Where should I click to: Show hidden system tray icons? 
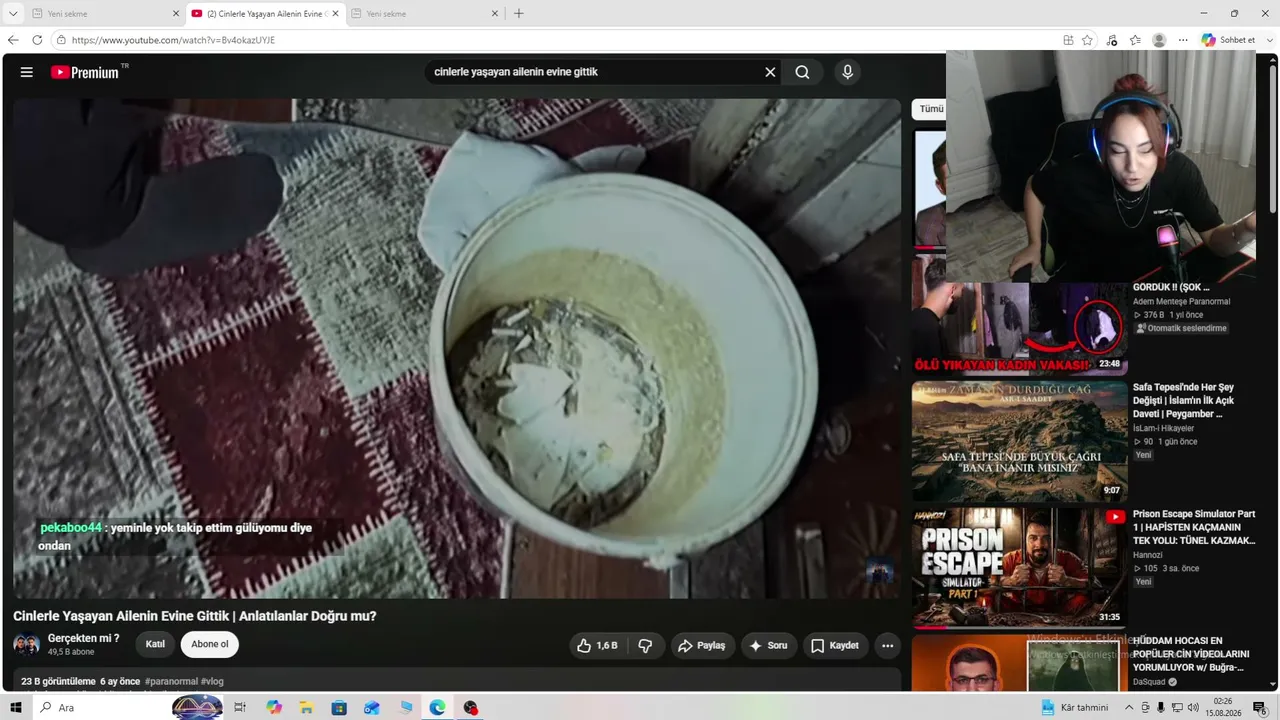[x=1129, y=708]
